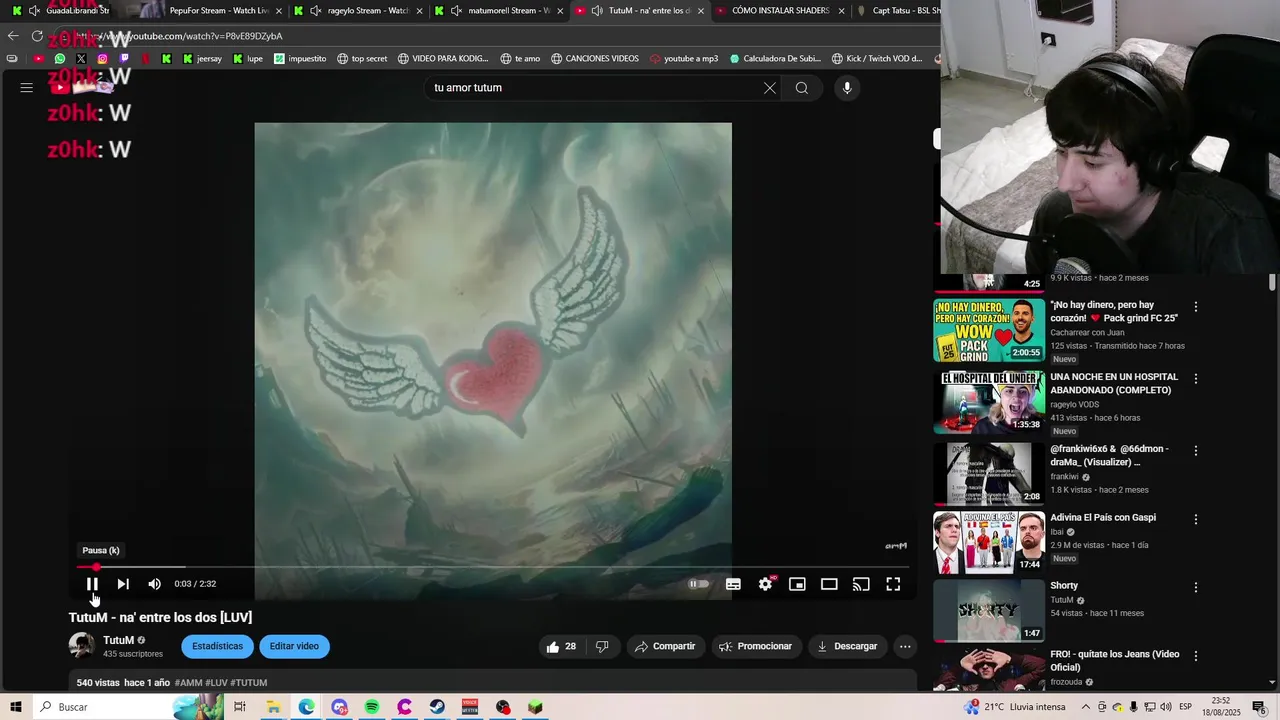Click the search magnifier button
1280x720 pixels.
pyautogui.click(x=802, y=88)
